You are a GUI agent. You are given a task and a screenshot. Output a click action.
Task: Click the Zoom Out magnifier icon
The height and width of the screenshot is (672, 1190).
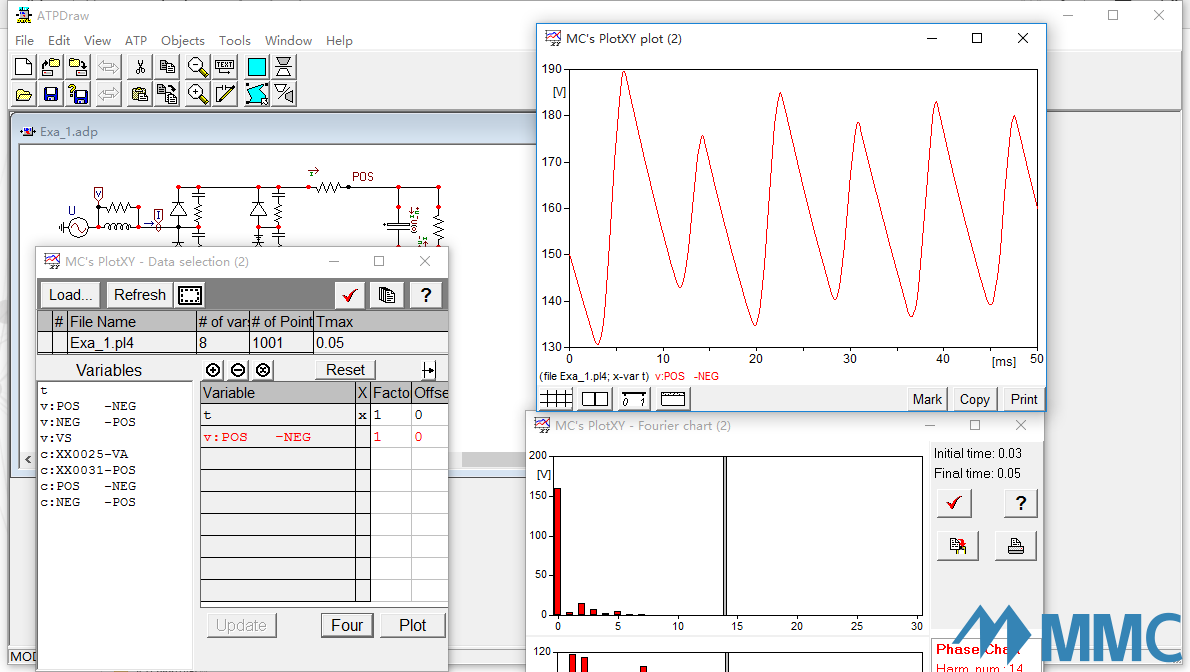point(198,67)
